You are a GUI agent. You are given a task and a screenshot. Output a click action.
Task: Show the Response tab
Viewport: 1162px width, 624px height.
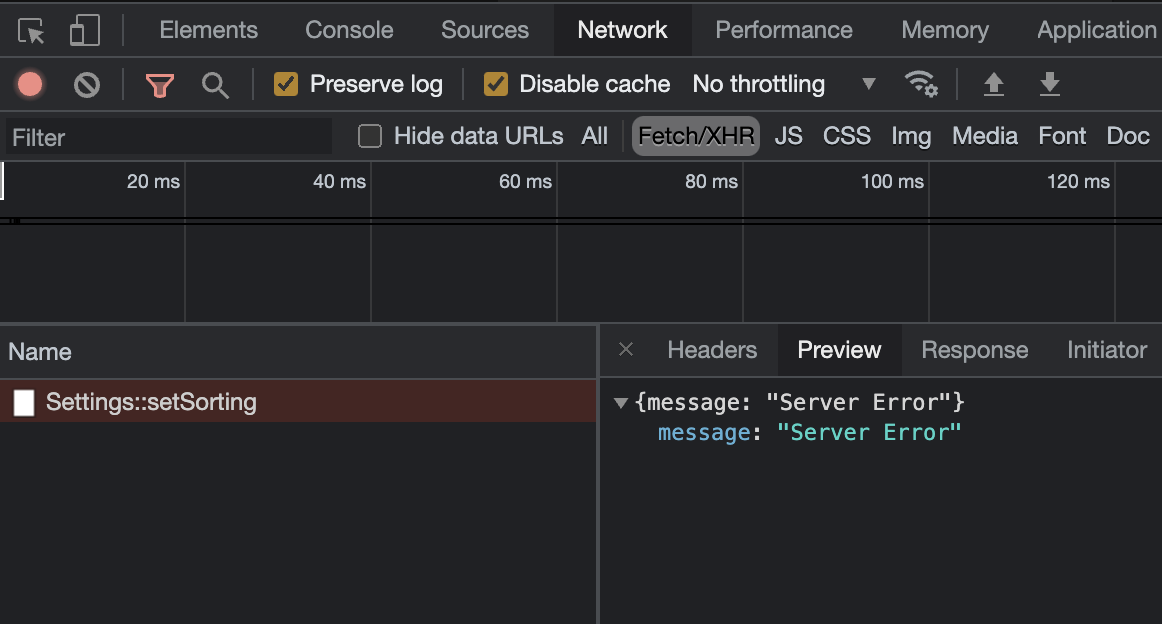point(975,350)
